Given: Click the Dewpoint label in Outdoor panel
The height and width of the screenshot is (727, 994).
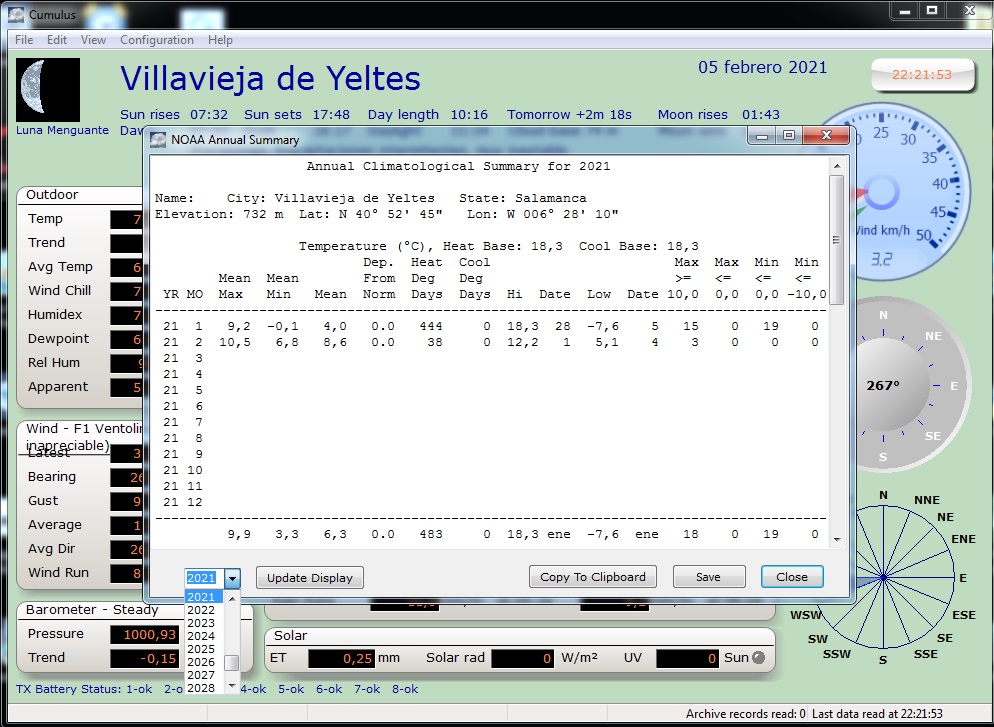Looking at the screenshot, I should pos(58,338).
